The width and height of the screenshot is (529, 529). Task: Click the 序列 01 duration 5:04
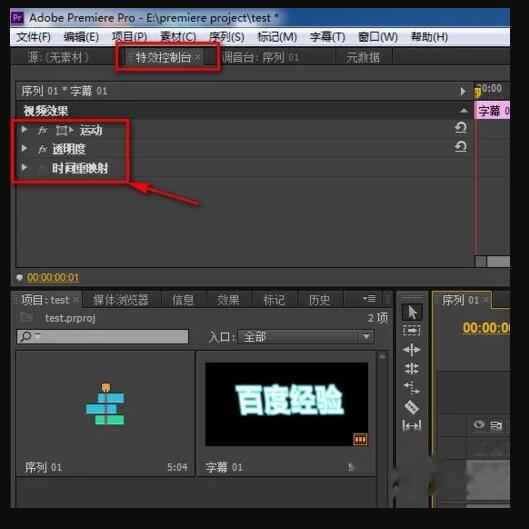pos(177,467)
